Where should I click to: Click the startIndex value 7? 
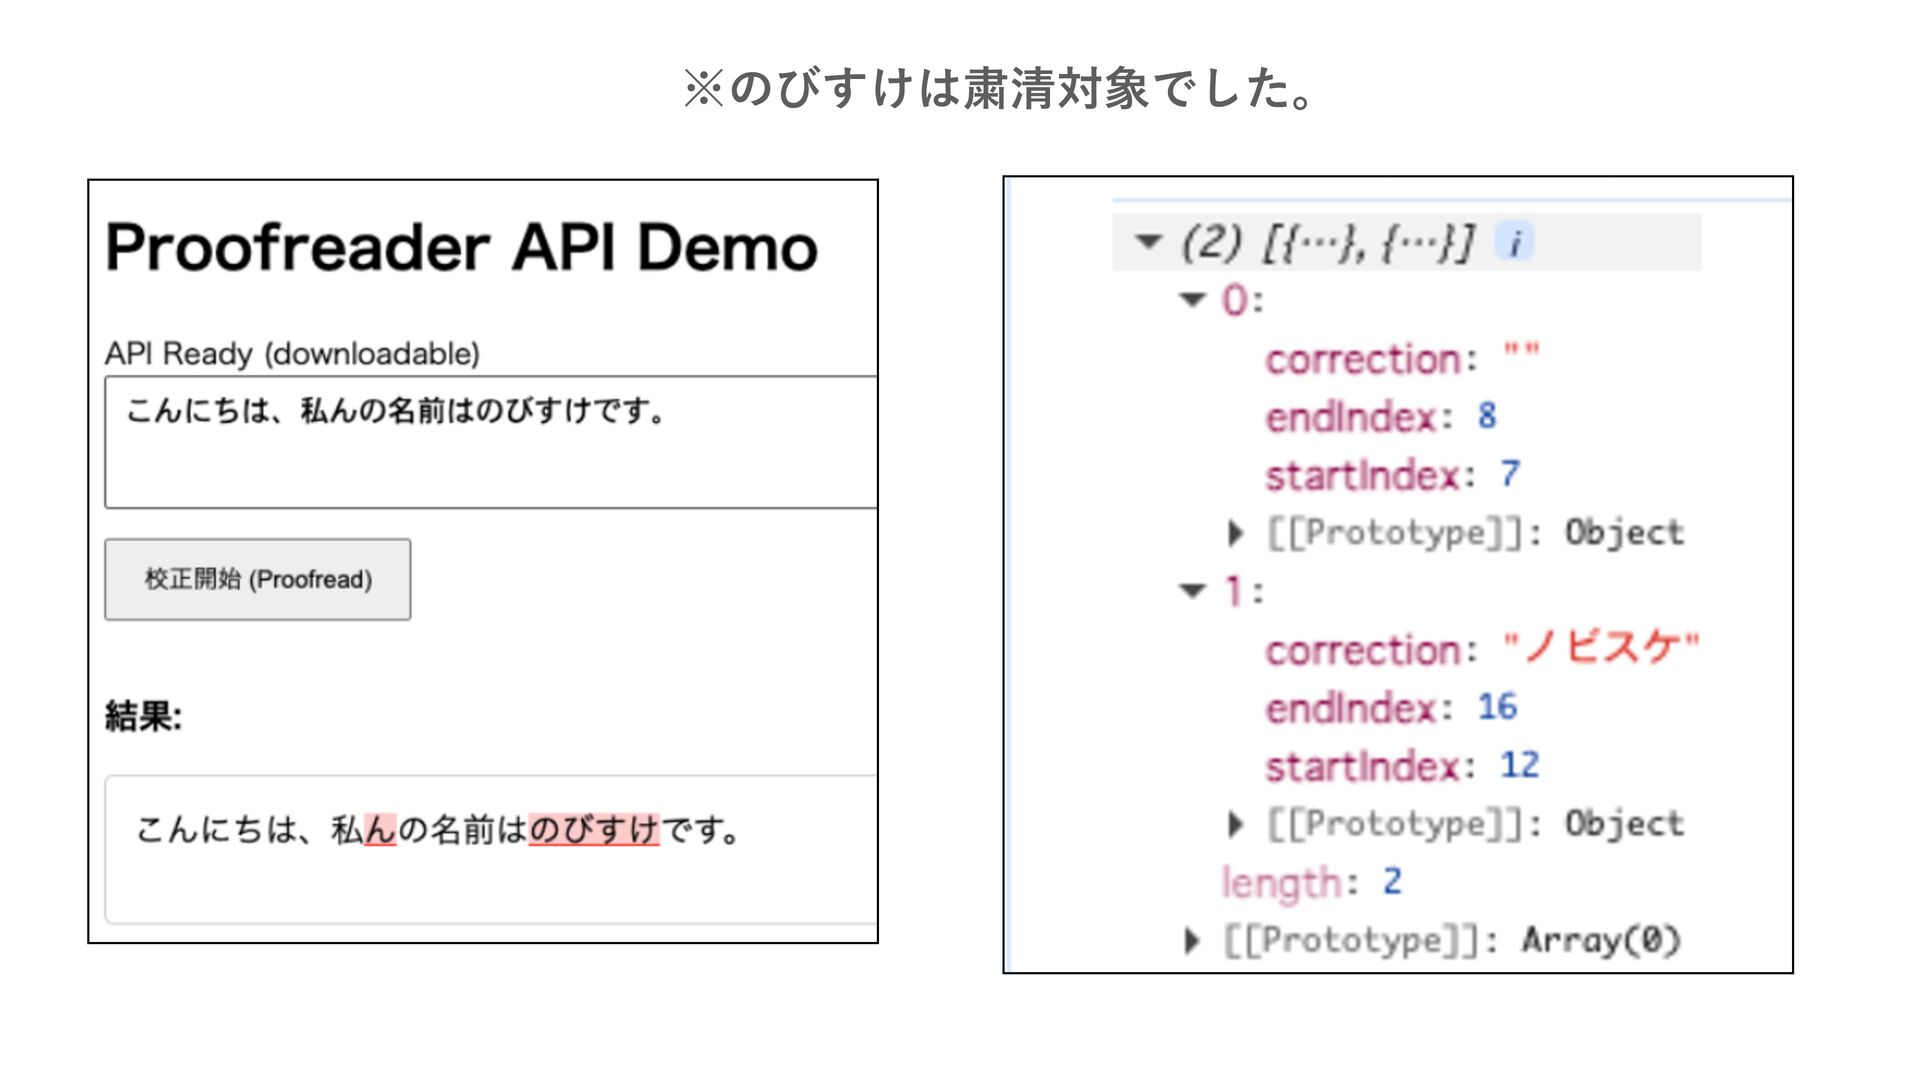tap(1509, 474)
